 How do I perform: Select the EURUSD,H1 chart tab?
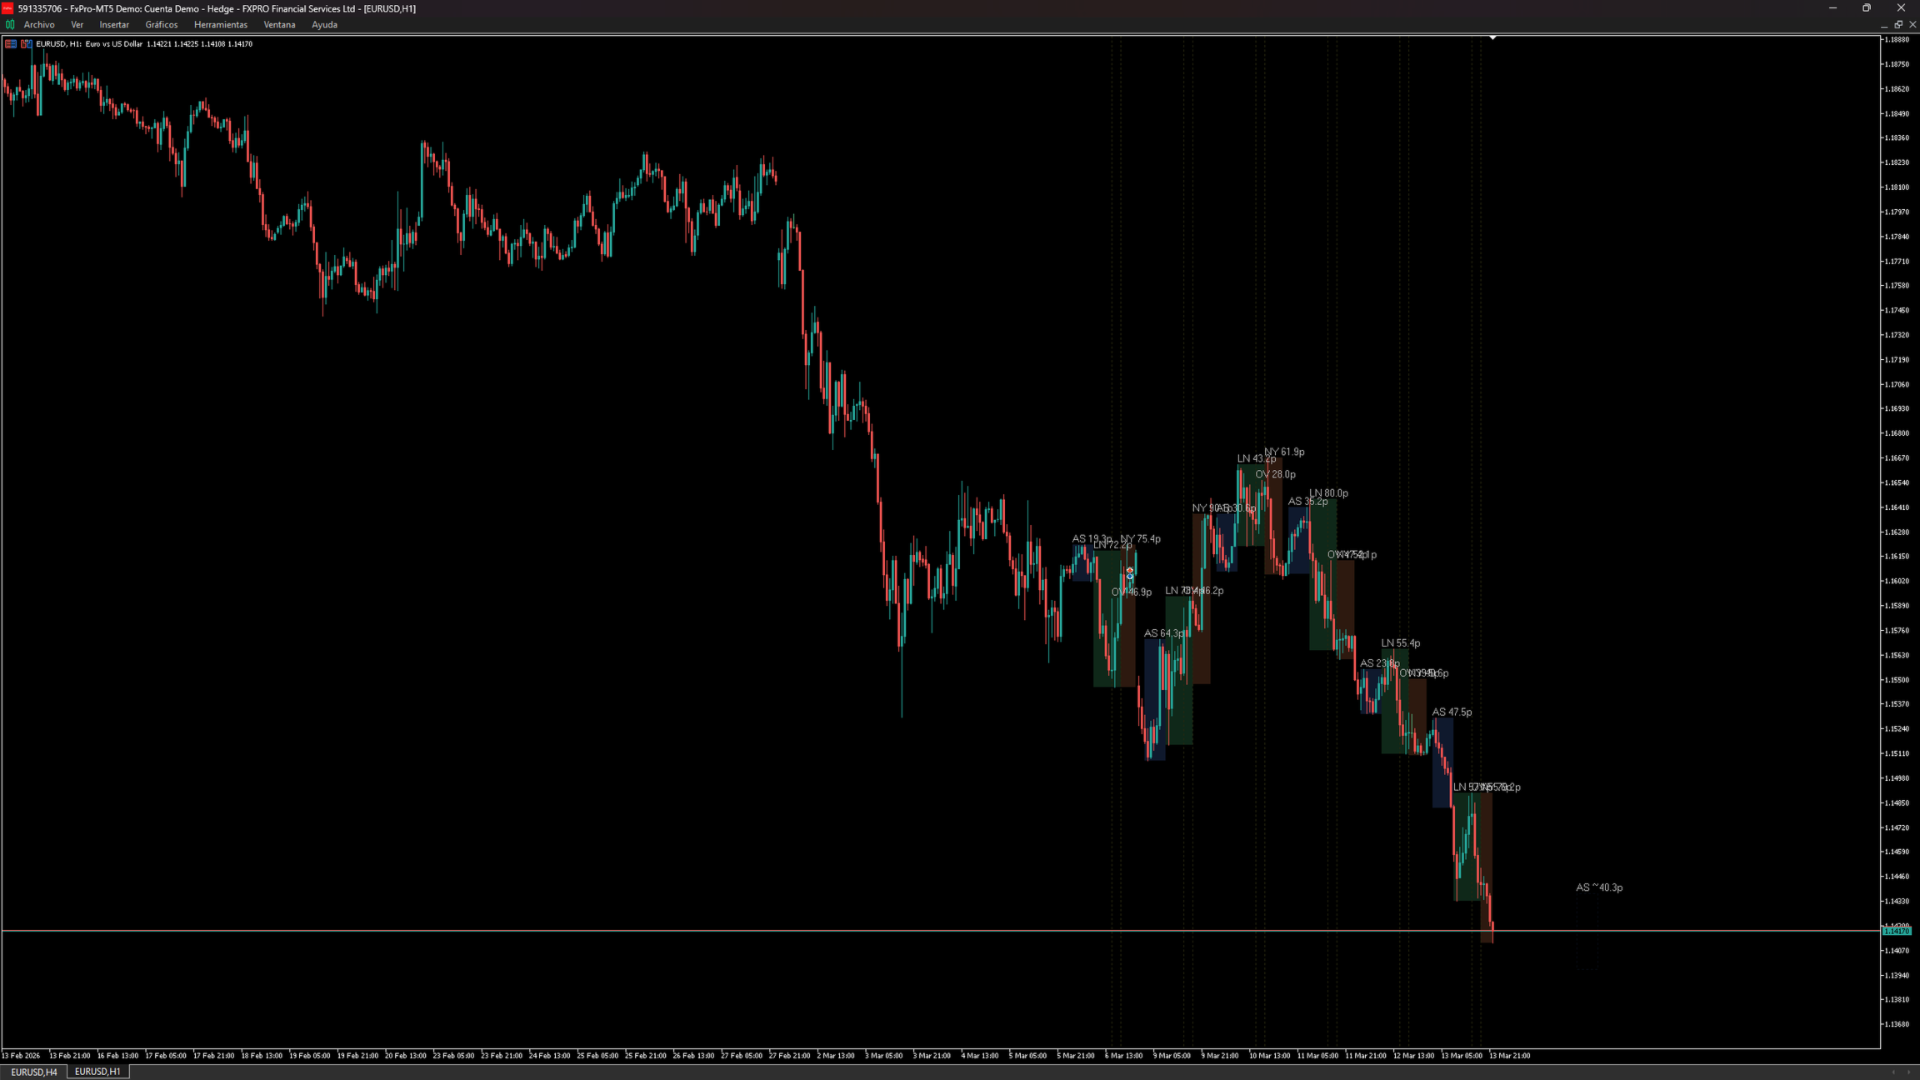[x=97, y=1072]
